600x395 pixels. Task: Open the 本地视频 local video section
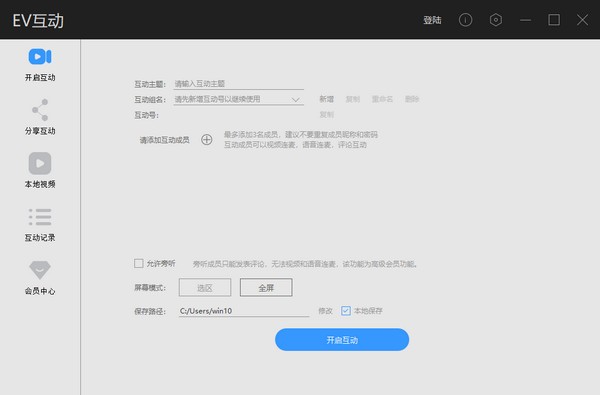[x=40, y=170]
